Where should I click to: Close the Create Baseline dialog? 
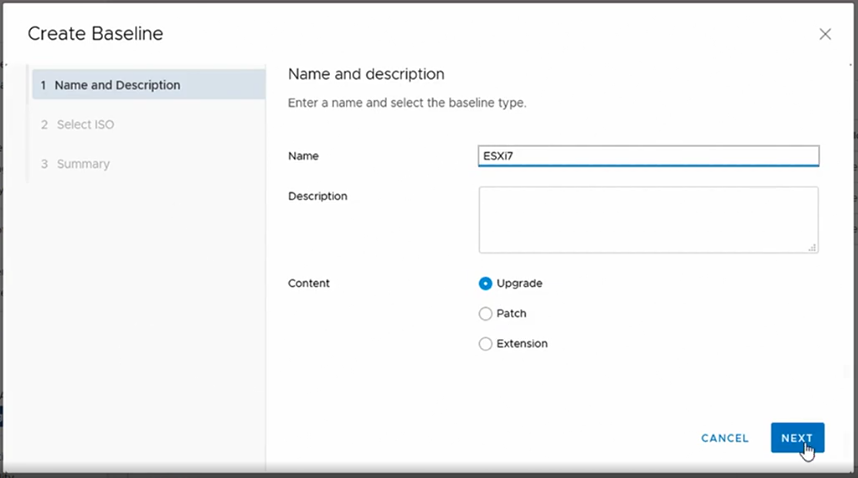825,34
